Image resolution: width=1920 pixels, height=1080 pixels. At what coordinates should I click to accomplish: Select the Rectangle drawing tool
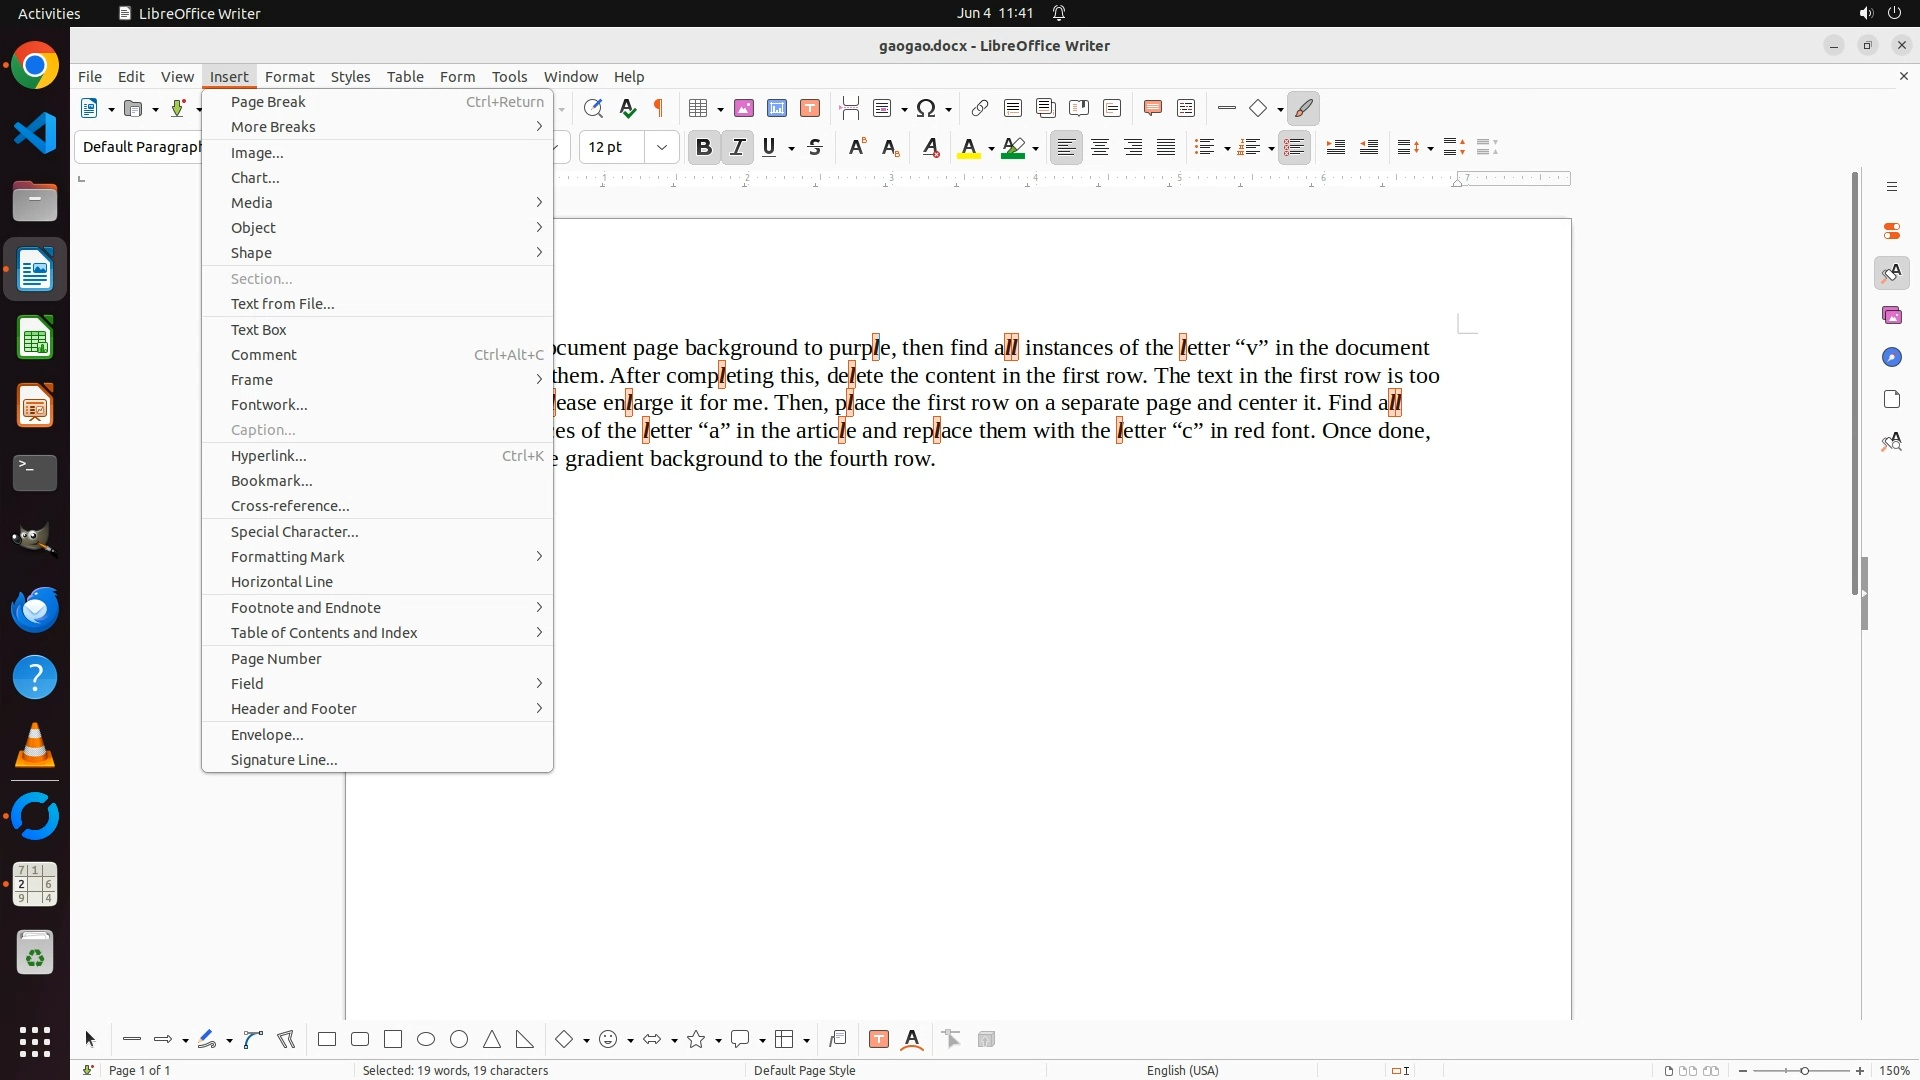click(327, 1040)
